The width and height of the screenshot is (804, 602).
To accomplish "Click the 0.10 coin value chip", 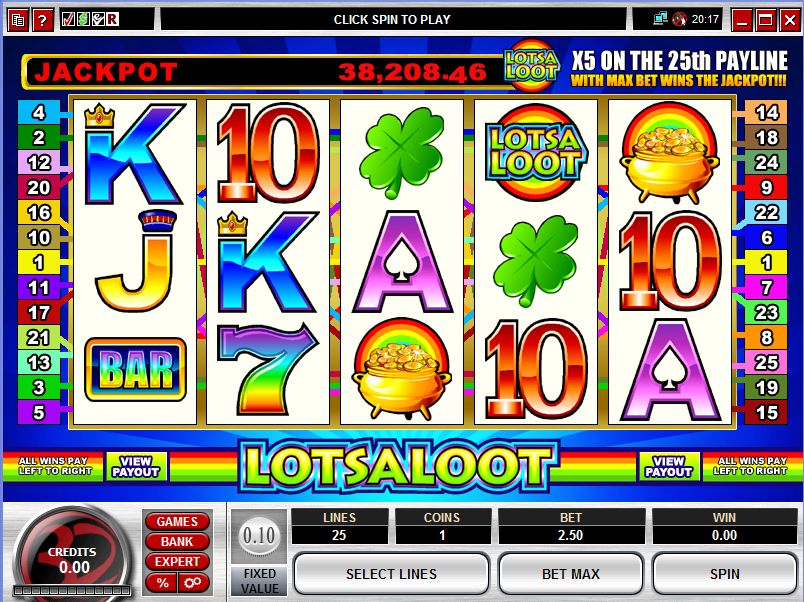I will tap(259, 536).
